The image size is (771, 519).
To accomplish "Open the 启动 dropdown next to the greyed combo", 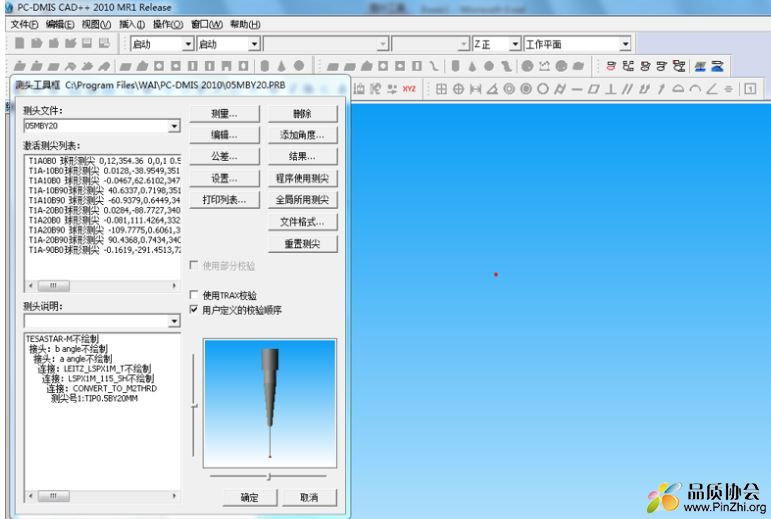I will (254, 44).
